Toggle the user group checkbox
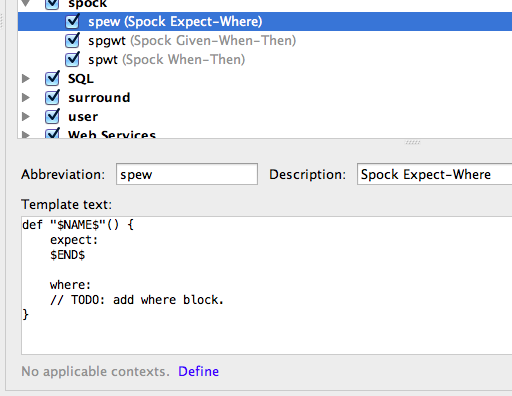Screen dimensions: 512x396 click(x=52, y=117)
